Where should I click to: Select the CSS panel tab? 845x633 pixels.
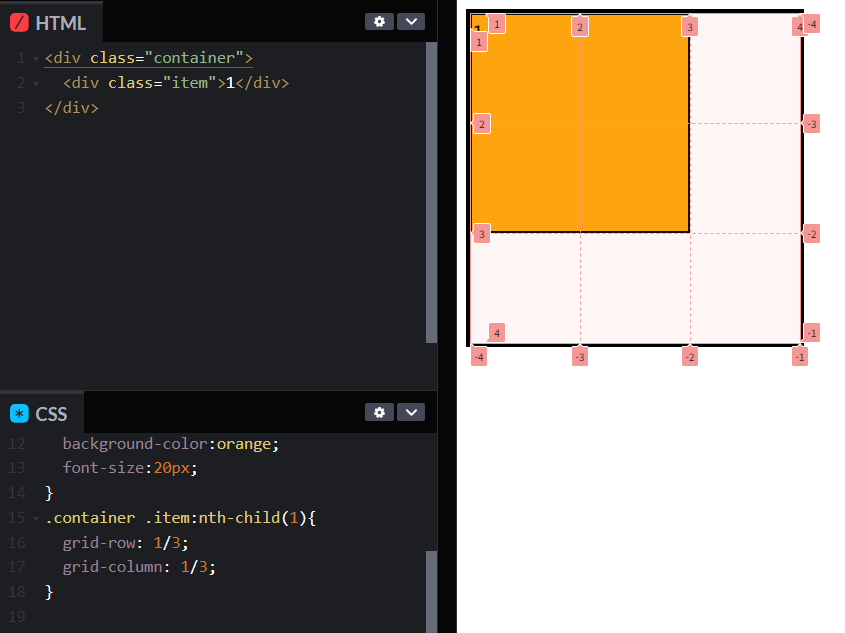pos(41,414)
